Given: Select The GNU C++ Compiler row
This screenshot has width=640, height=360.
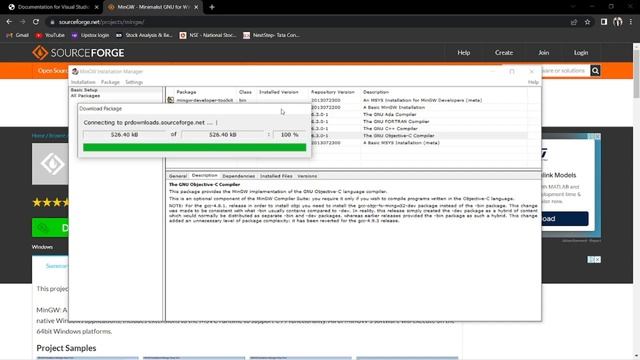Looking at the screenshot, I should [x=390, y=129].
